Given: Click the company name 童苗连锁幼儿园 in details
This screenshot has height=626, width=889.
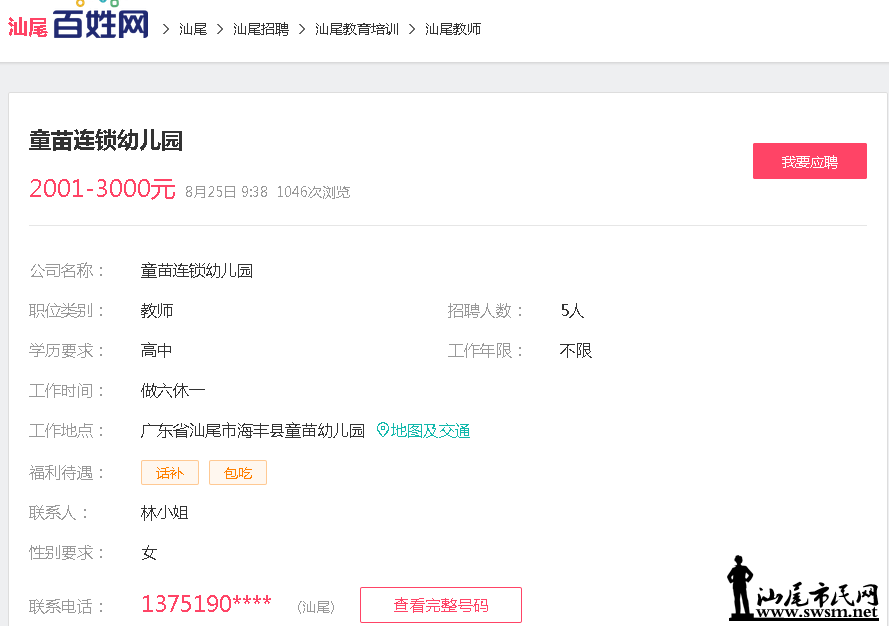Looking at the screenshot, I should [x=196, y=270].
